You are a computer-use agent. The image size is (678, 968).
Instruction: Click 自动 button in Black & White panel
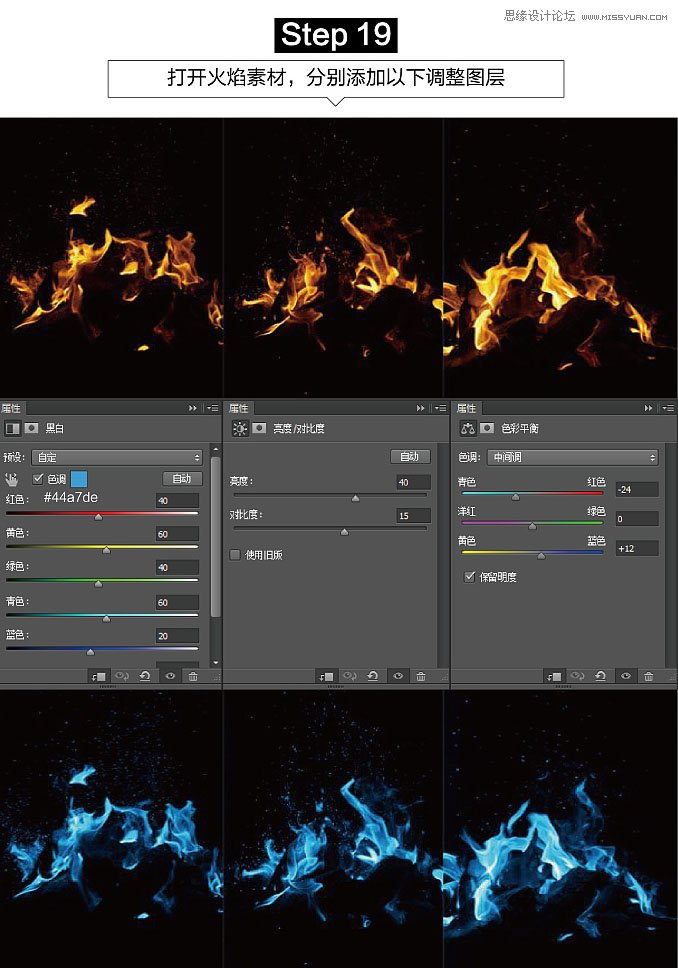[182, 479]
